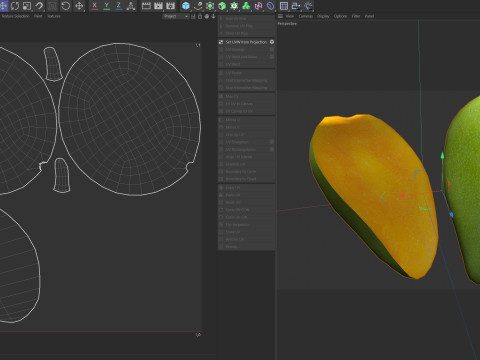This screenshot has height=360, width=480.
Task: Toggle the Z axis lock
Action: pos(119,6)
